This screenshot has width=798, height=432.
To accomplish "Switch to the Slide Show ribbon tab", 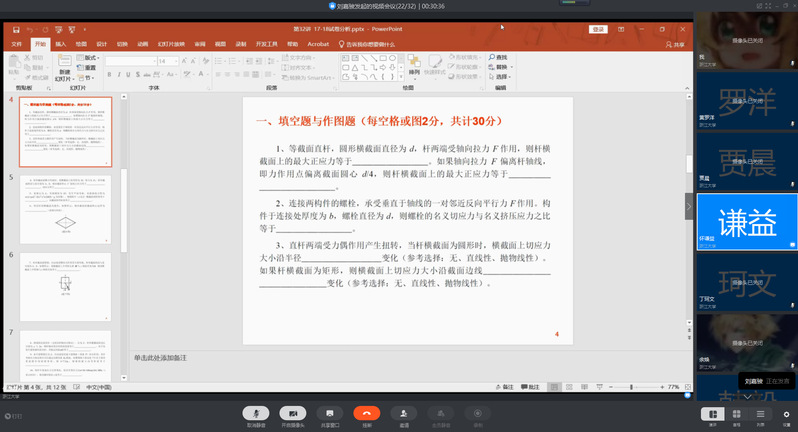I will pos(166,44).
